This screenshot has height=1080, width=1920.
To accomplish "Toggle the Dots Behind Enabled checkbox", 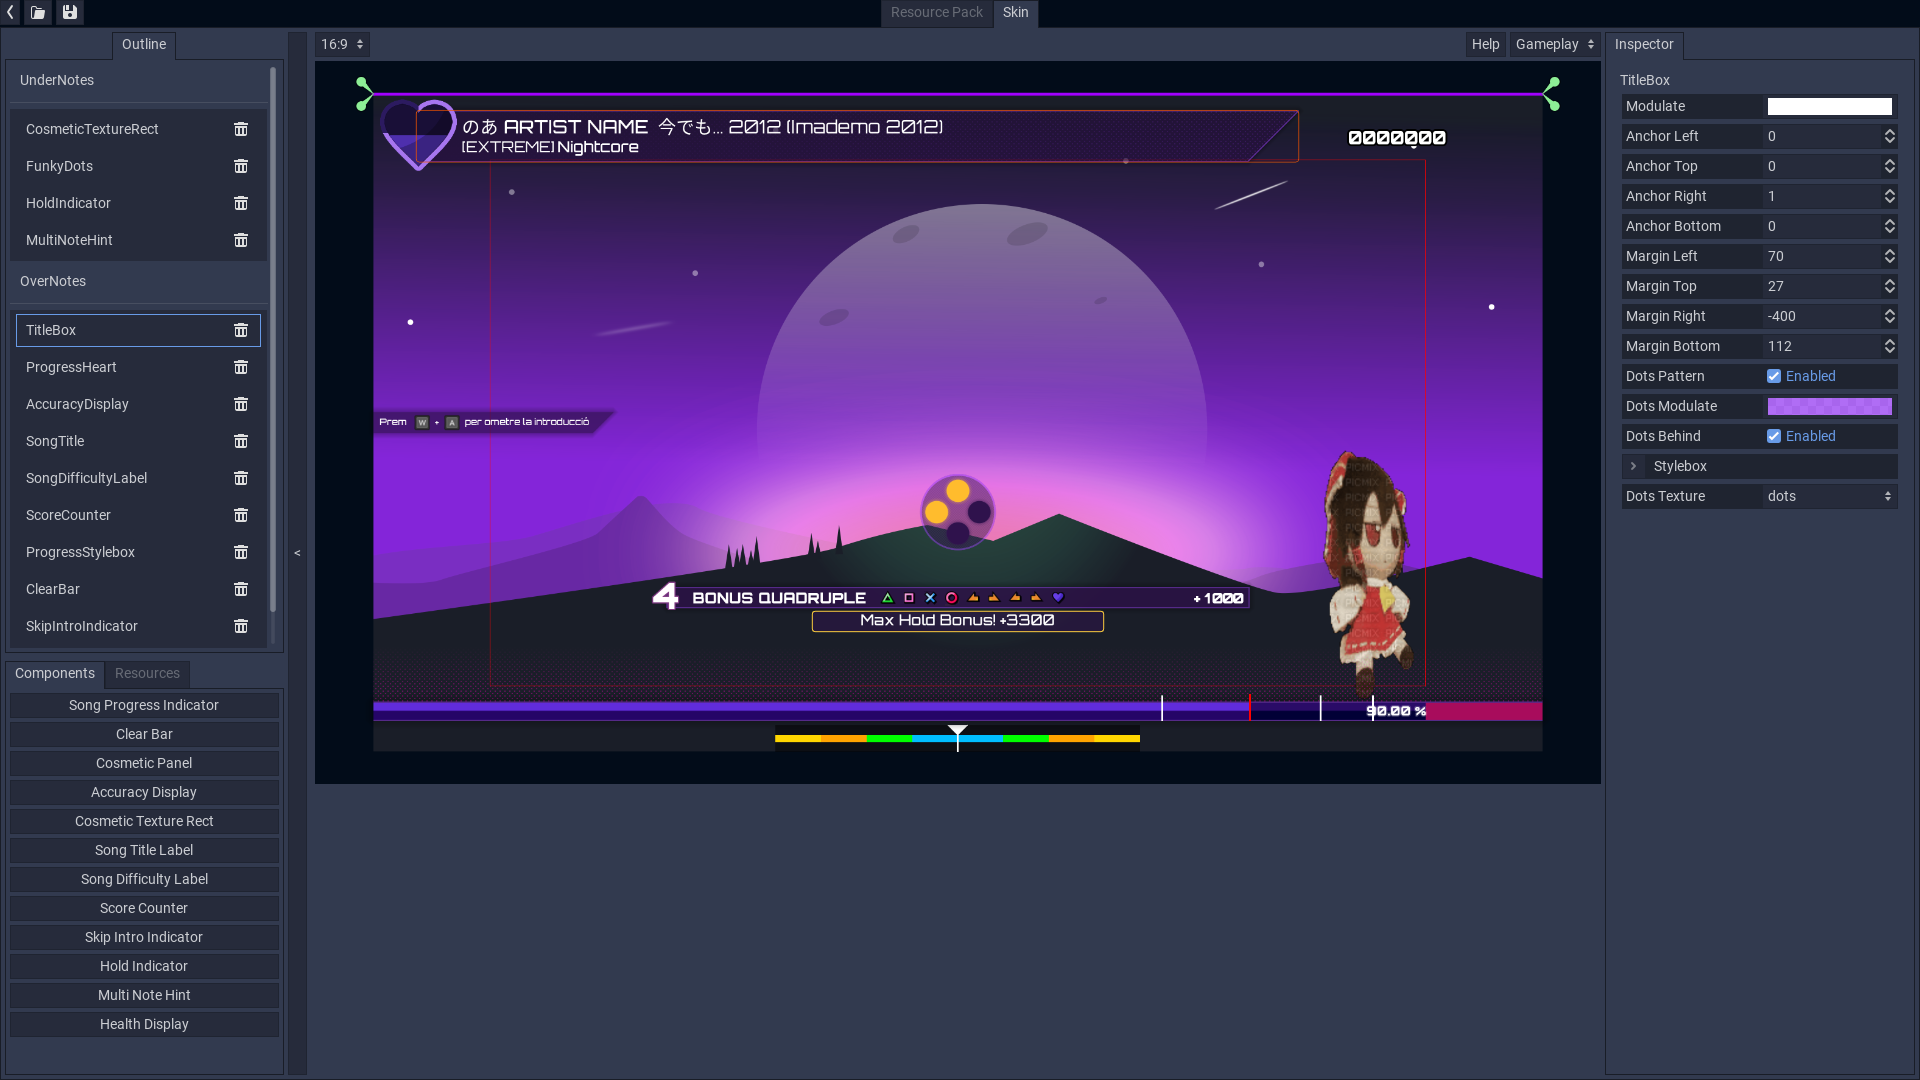I will [x=1774, y=436].
